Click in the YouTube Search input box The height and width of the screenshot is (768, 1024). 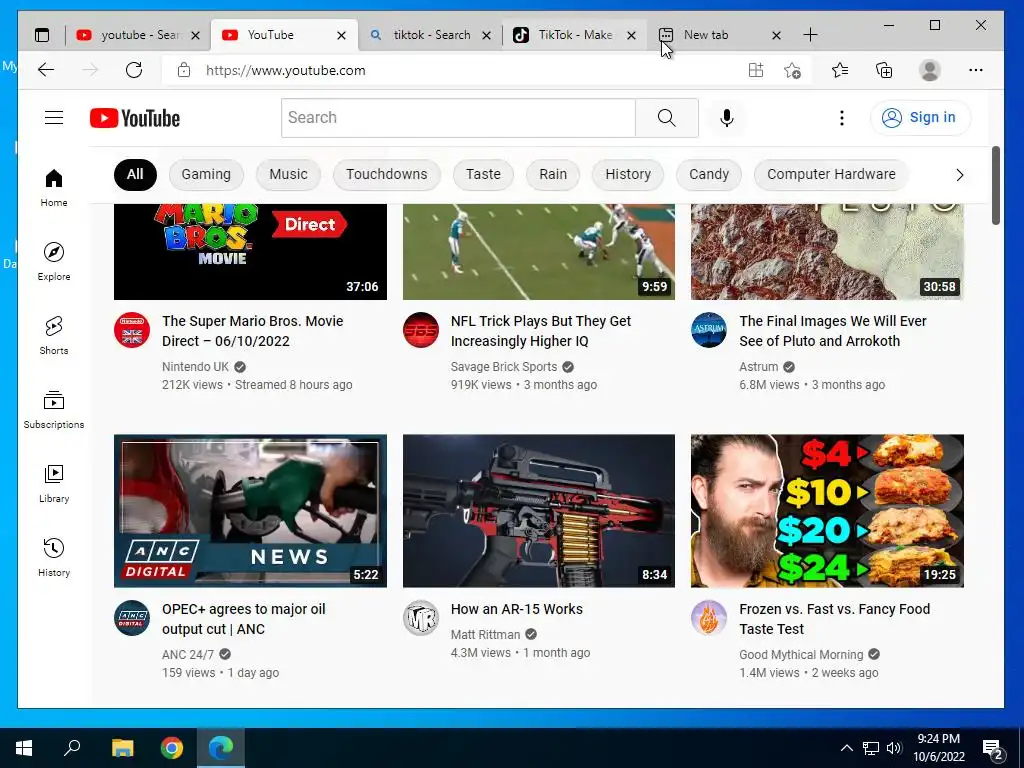(x=458, y=118)
